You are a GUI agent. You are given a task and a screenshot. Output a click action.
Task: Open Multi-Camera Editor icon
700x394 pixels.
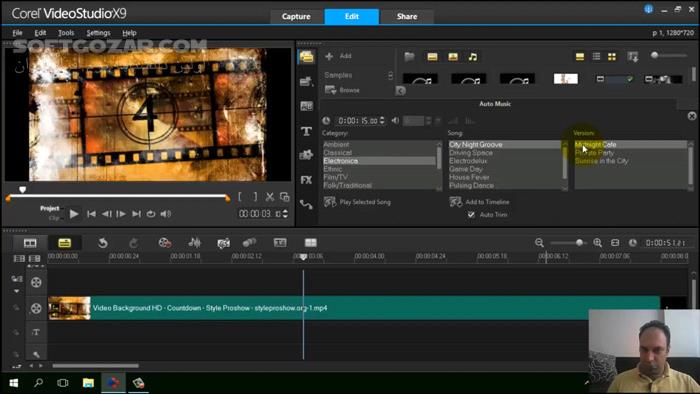point(311,243)
